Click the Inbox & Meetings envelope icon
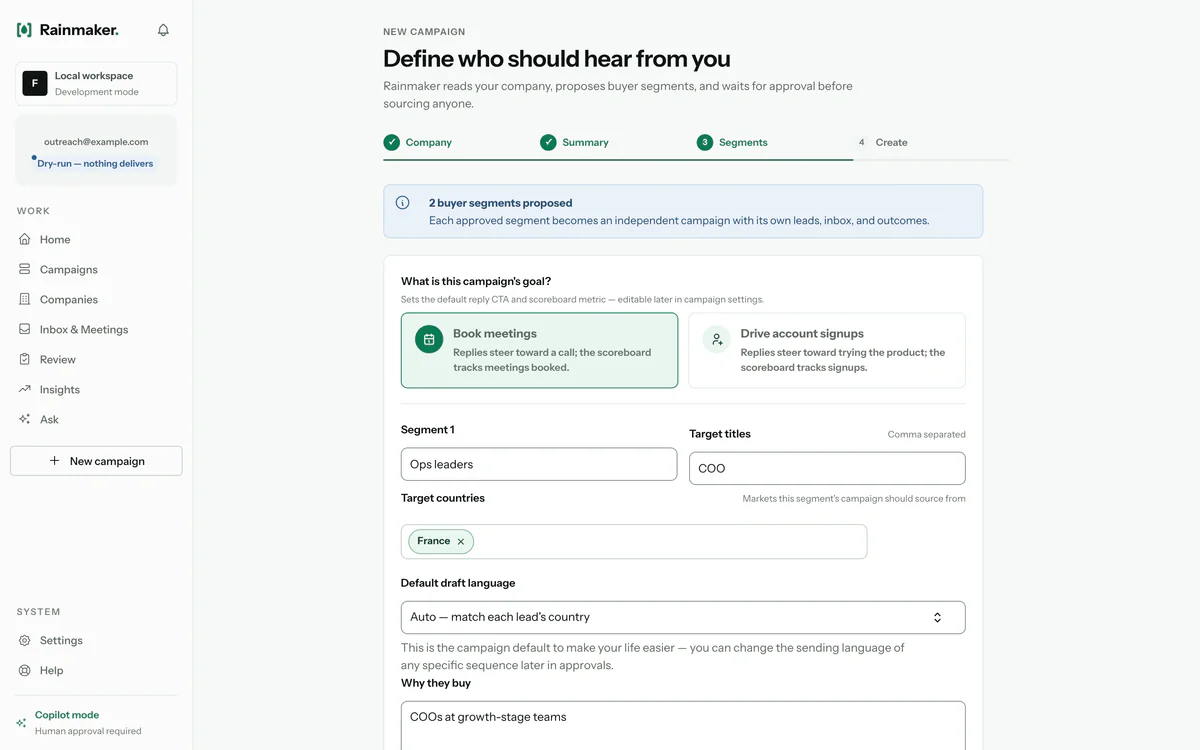Image resolution: width=1200 pixels, height=750 pixels. pyautogui.click(x=25, y=329)
